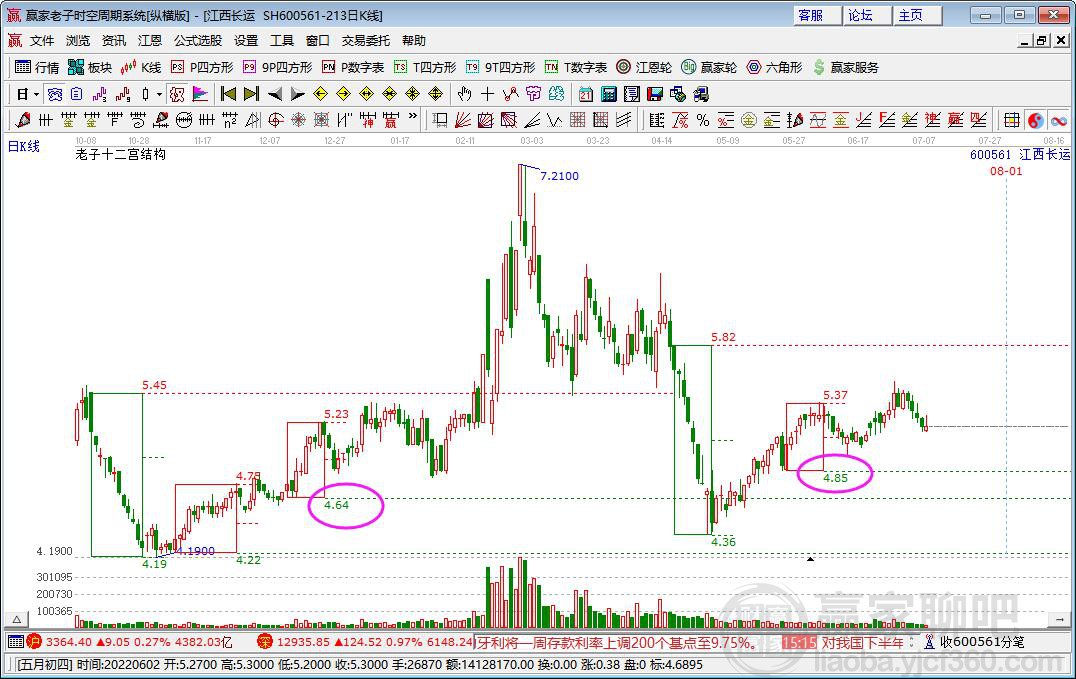Click the 主页 homepage button
The height and width of the screenshot is (679, 1076).
point(917,15)
